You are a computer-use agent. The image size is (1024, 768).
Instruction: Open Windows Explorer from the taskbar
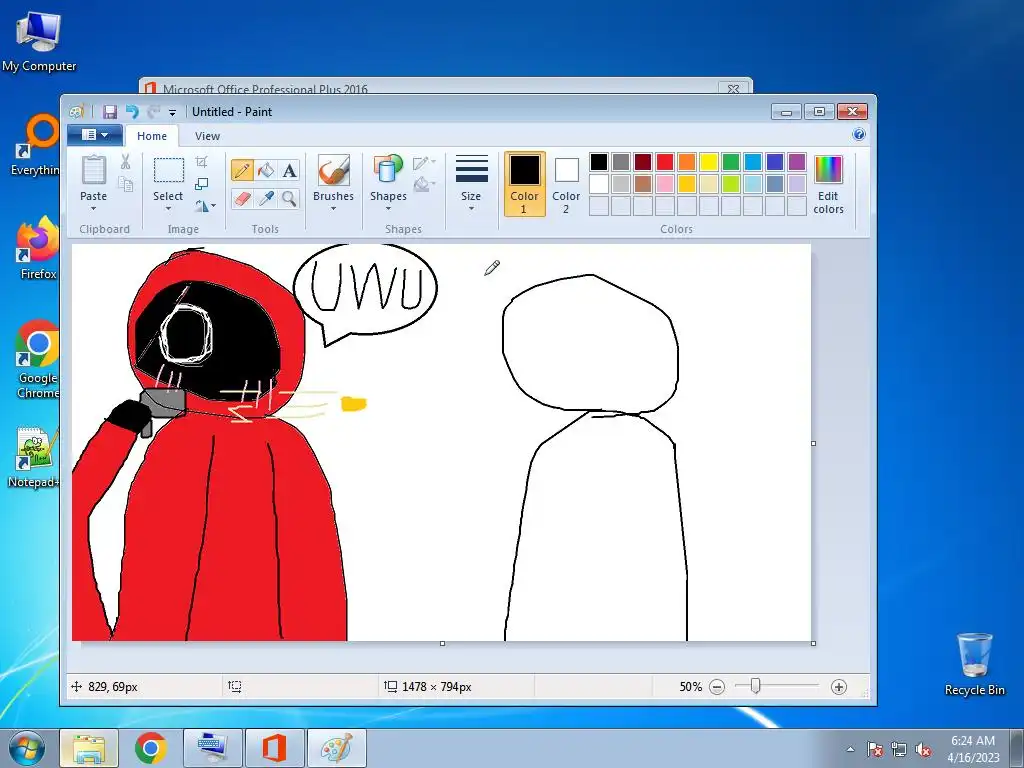(x=89, y=748)
